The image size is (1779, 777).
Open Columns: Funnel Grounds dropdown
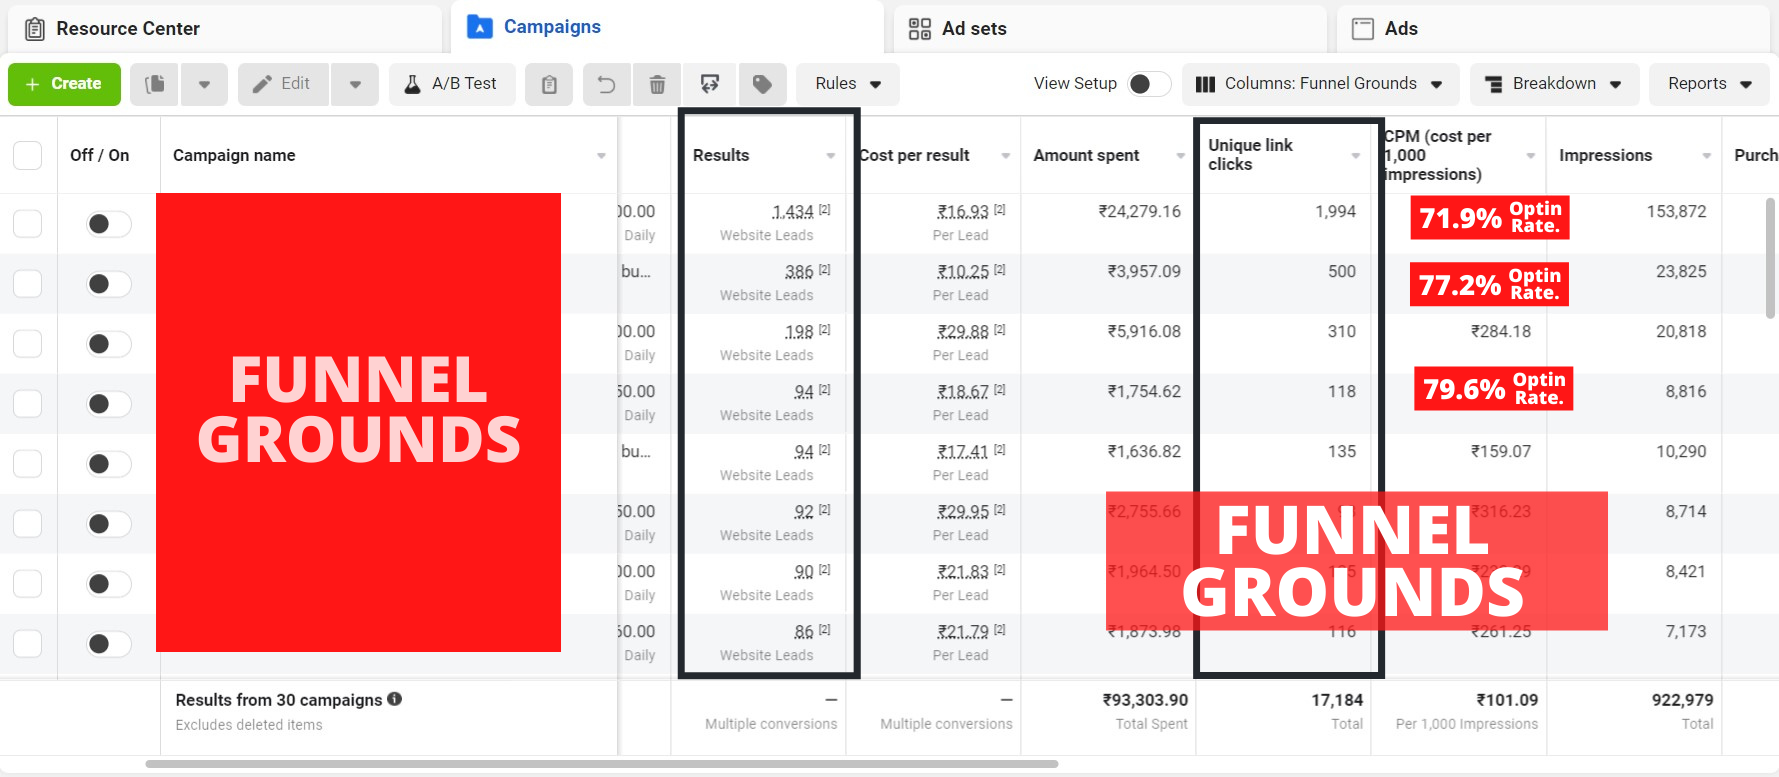[1321, 84]
